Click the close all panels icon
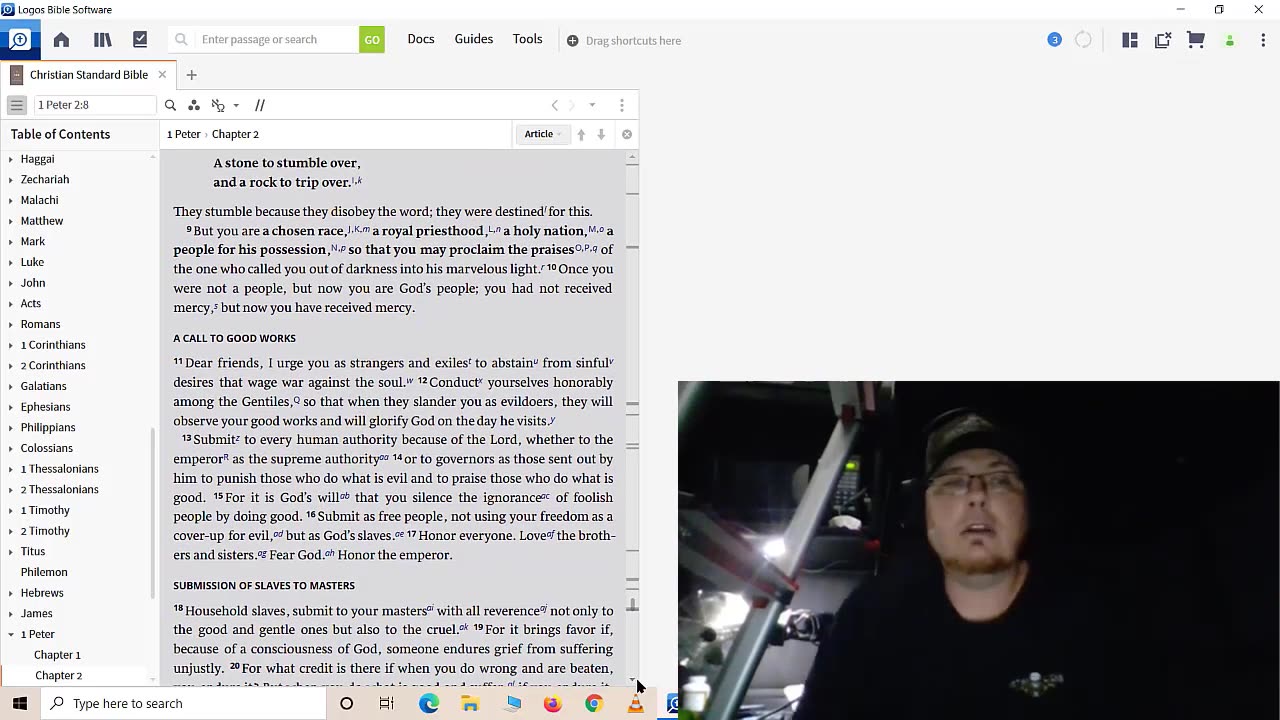 (x=1163, y=40)
